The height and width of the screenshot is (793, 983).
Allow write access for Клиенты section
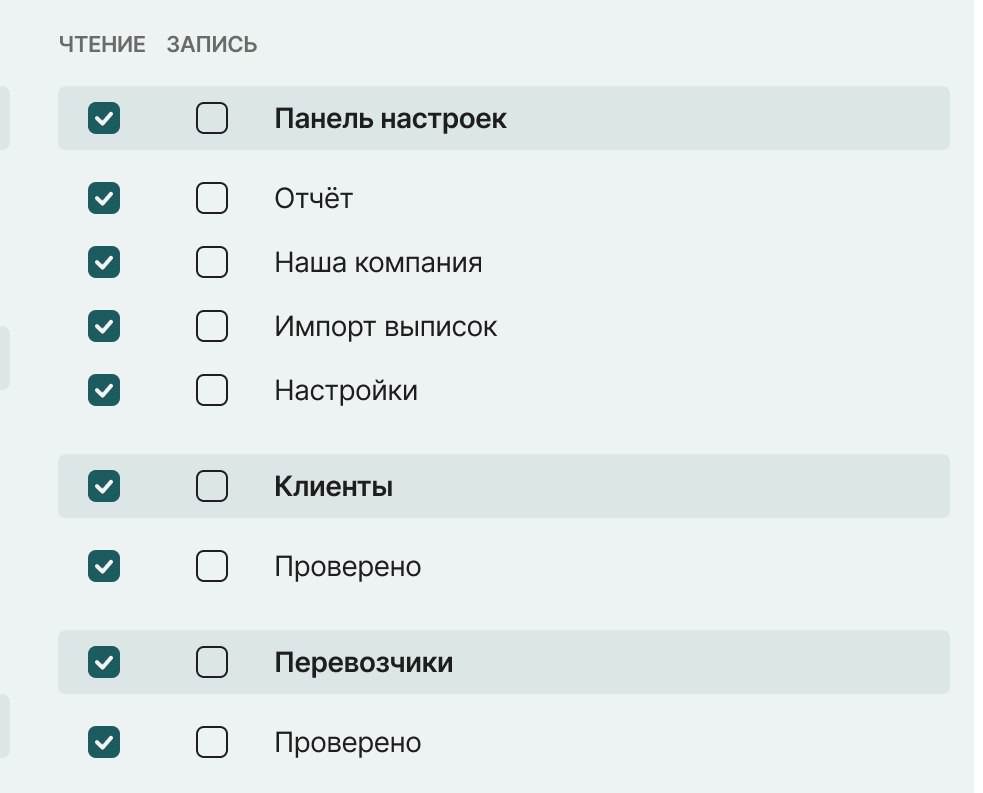(212, 487)
